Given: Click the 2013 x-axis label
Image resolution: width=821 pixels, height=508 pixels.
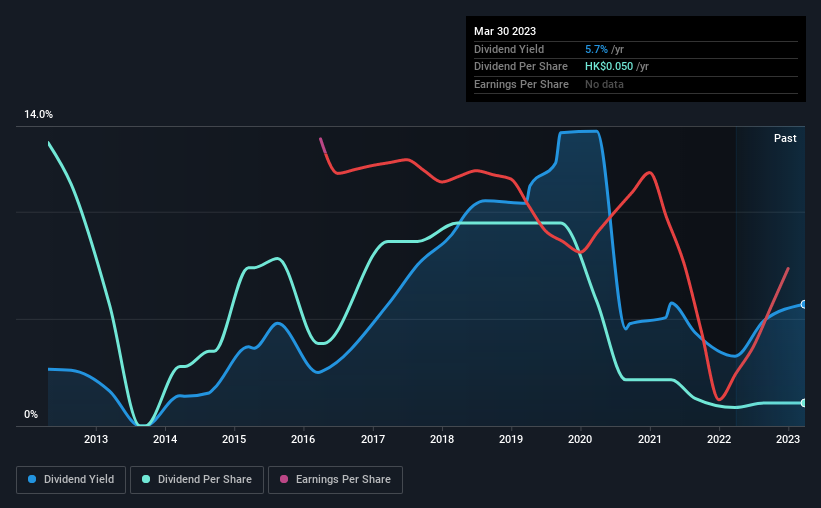Looking at the screenshot, I should [96, 439].
